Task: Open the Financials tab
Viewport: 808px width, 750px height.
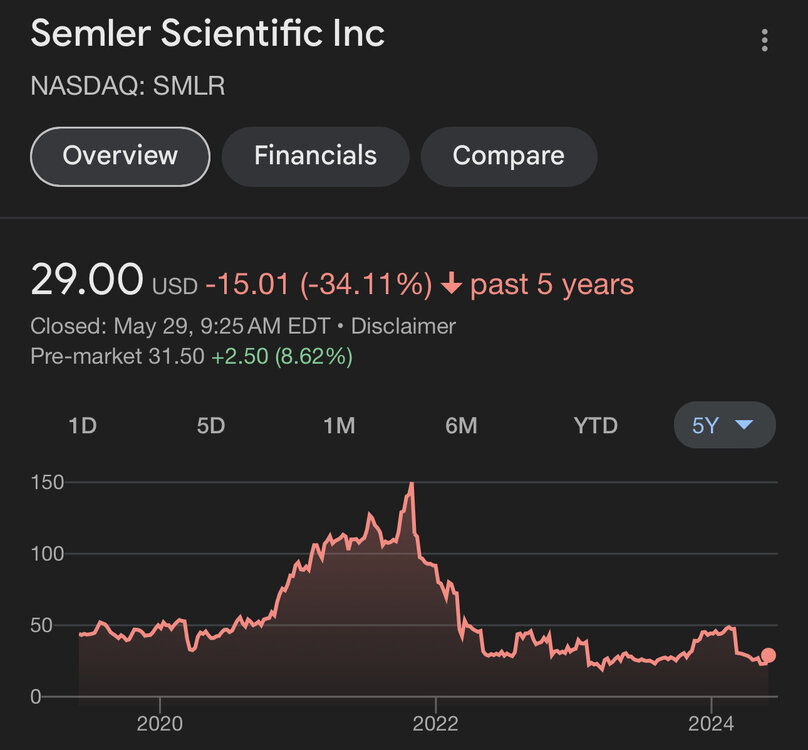Action: coord(315,156)
